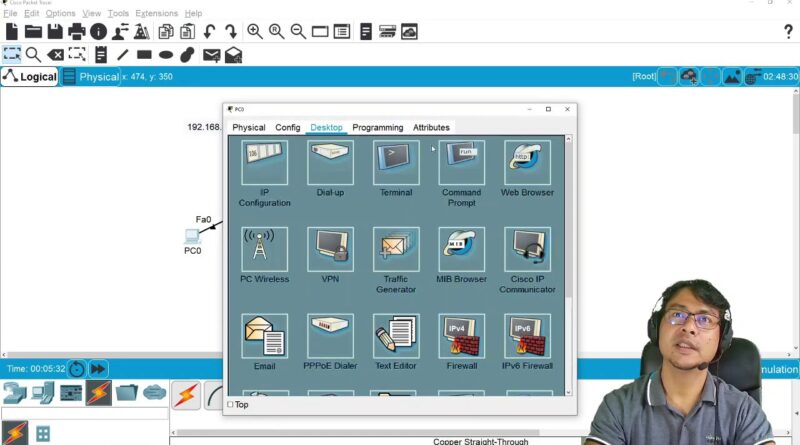Screen dimensions: 800x445
Task: Switch to Programming tab in PC0
Action: coord(378,128)
